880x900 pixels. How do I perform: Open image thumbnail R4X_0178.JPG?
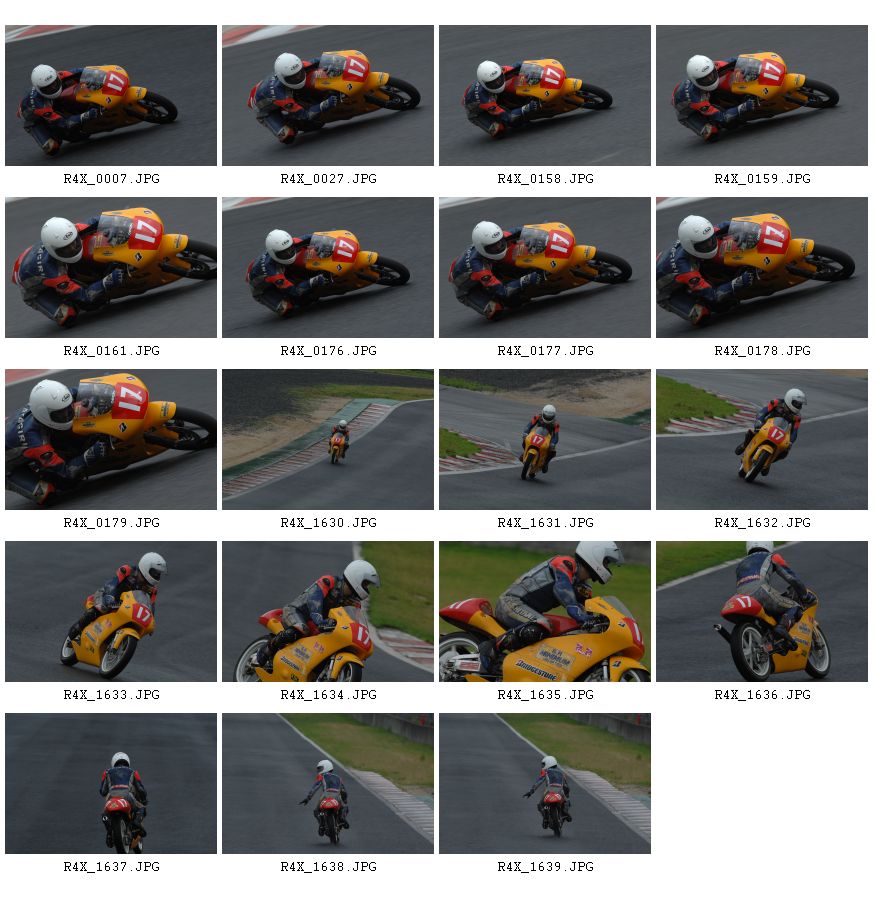[762, 267]
